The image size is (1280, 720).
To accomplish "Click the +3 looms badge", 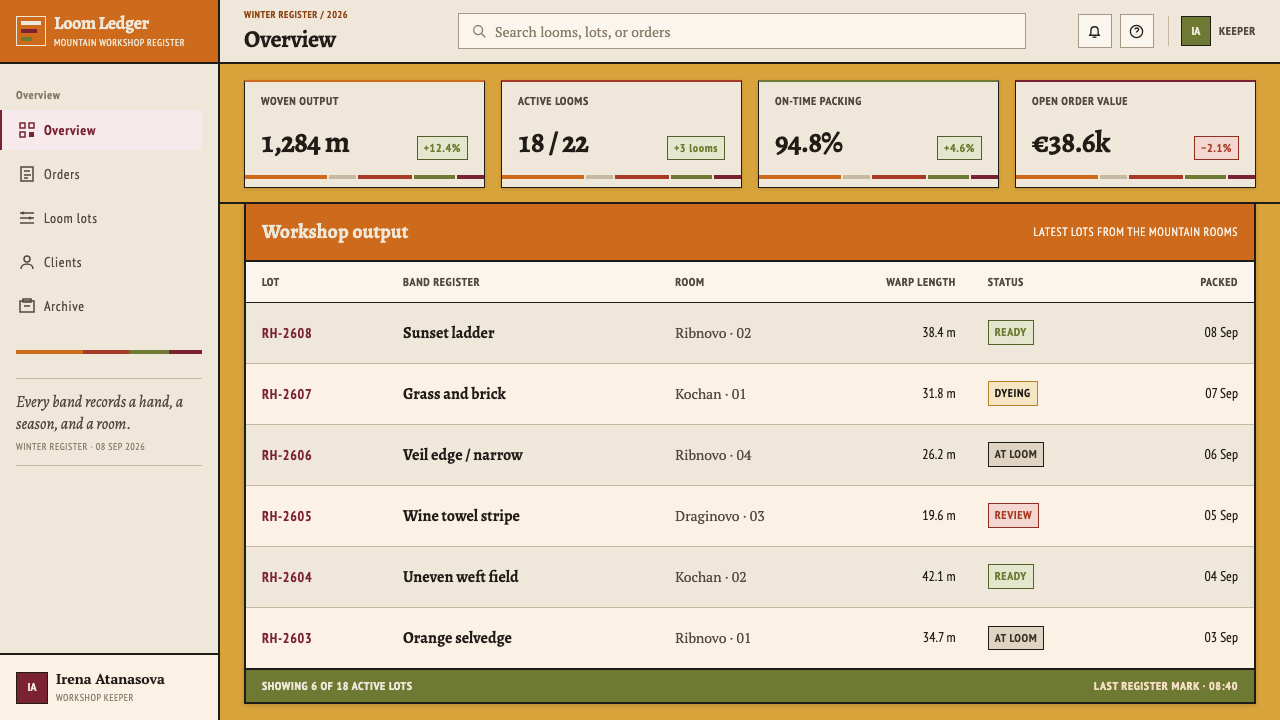I will click(696, 148).
